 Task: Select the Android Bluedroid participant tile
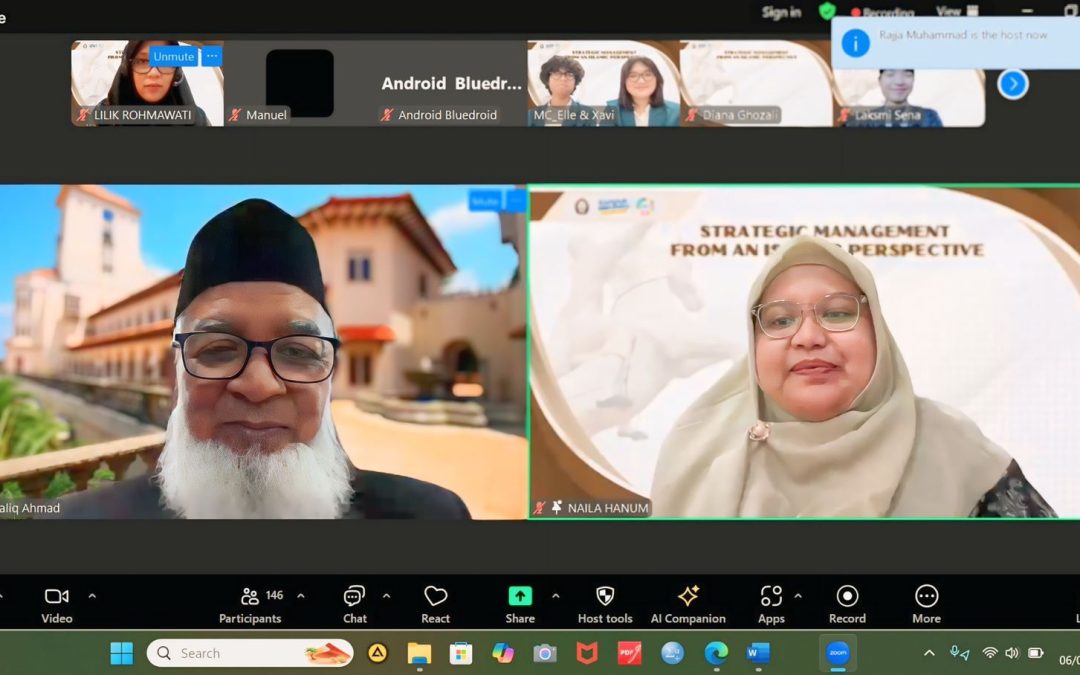tap(451, 83)
